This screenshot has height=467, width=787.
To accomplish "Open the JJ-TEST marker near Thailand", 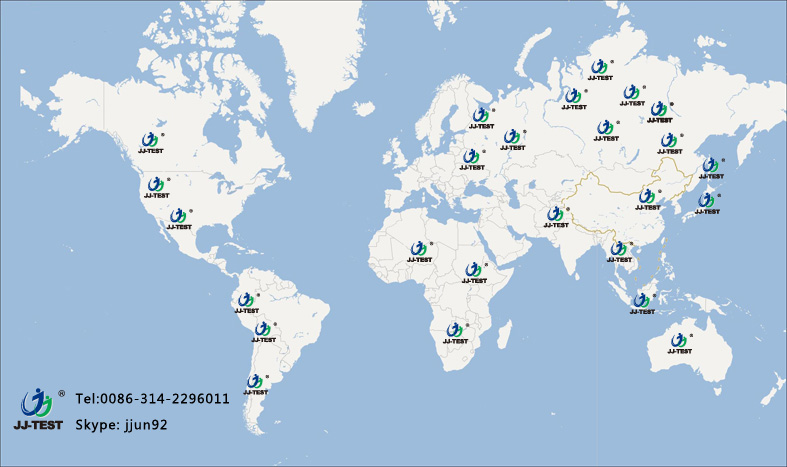I will [x=619, y=251].
